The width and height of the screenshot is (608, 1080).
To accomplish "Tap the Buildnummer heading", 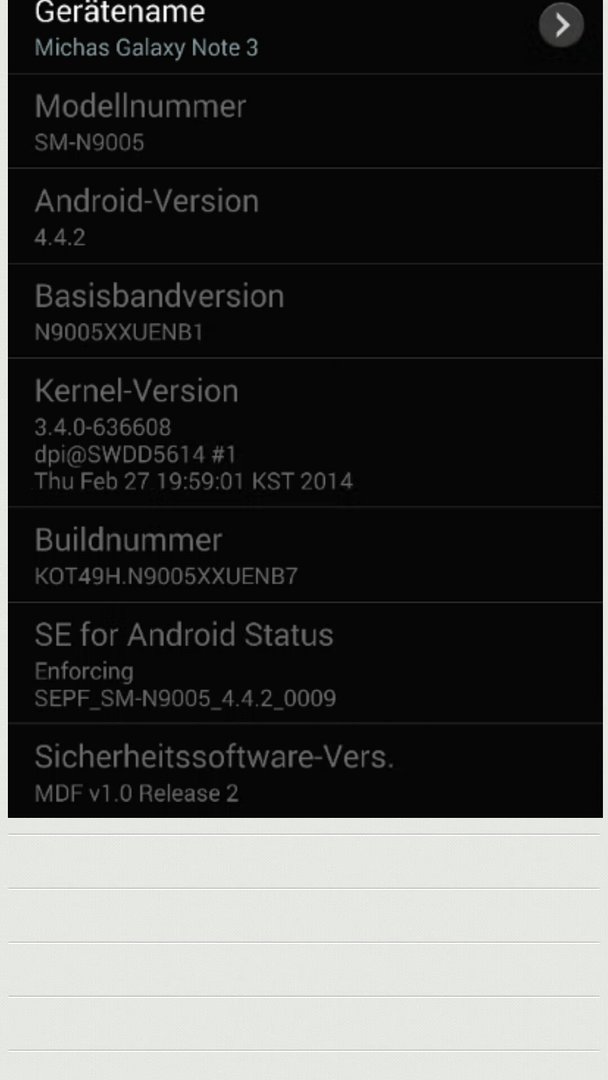I will [x=128, y=540].
